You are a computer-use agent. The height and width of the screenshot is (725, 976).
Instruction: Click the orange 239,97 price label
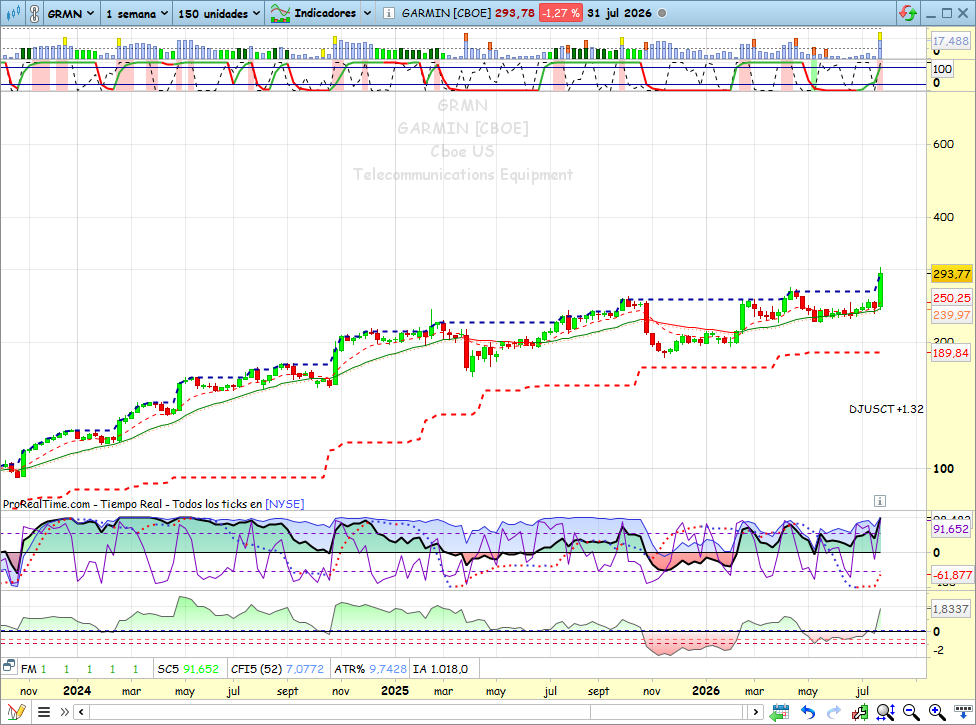[952, 315]
